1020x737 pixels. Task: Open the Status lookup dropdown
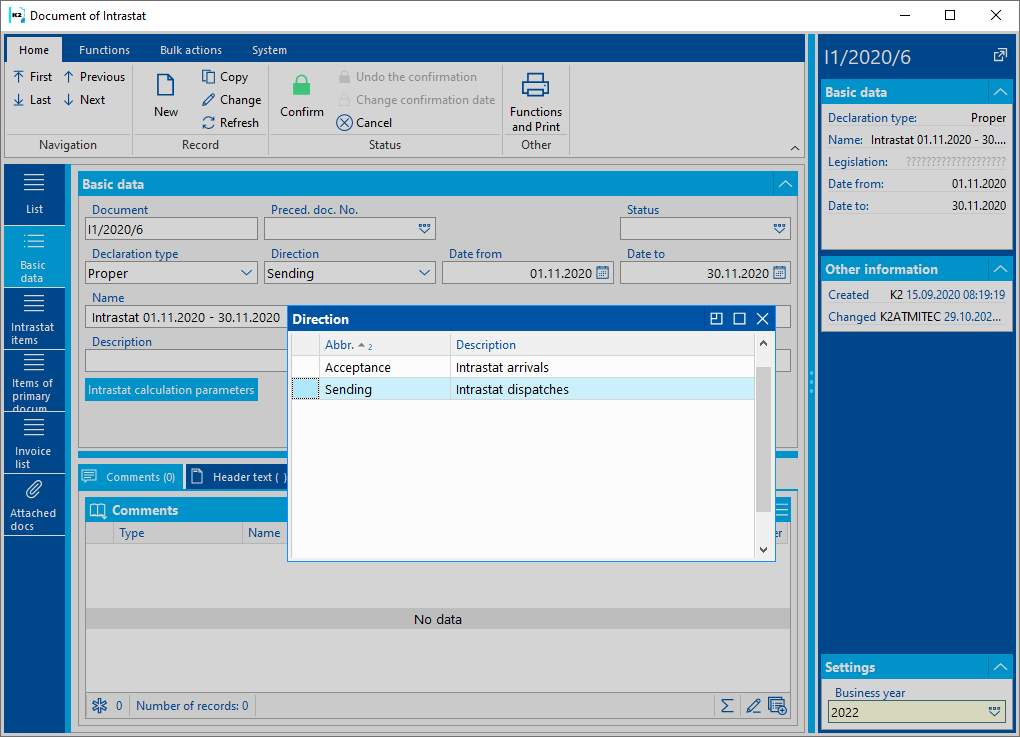[779, 228]
